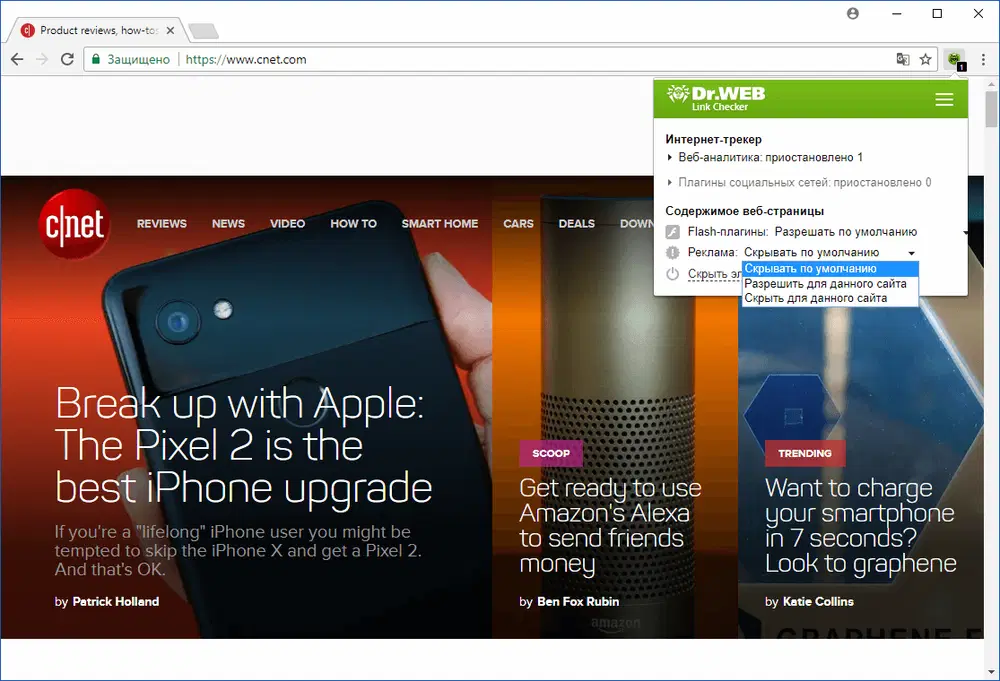The height and width of the screenshot is (681, 1000).
Task: Open the SMART HOME nav item
Action: [x=440, y=224]
